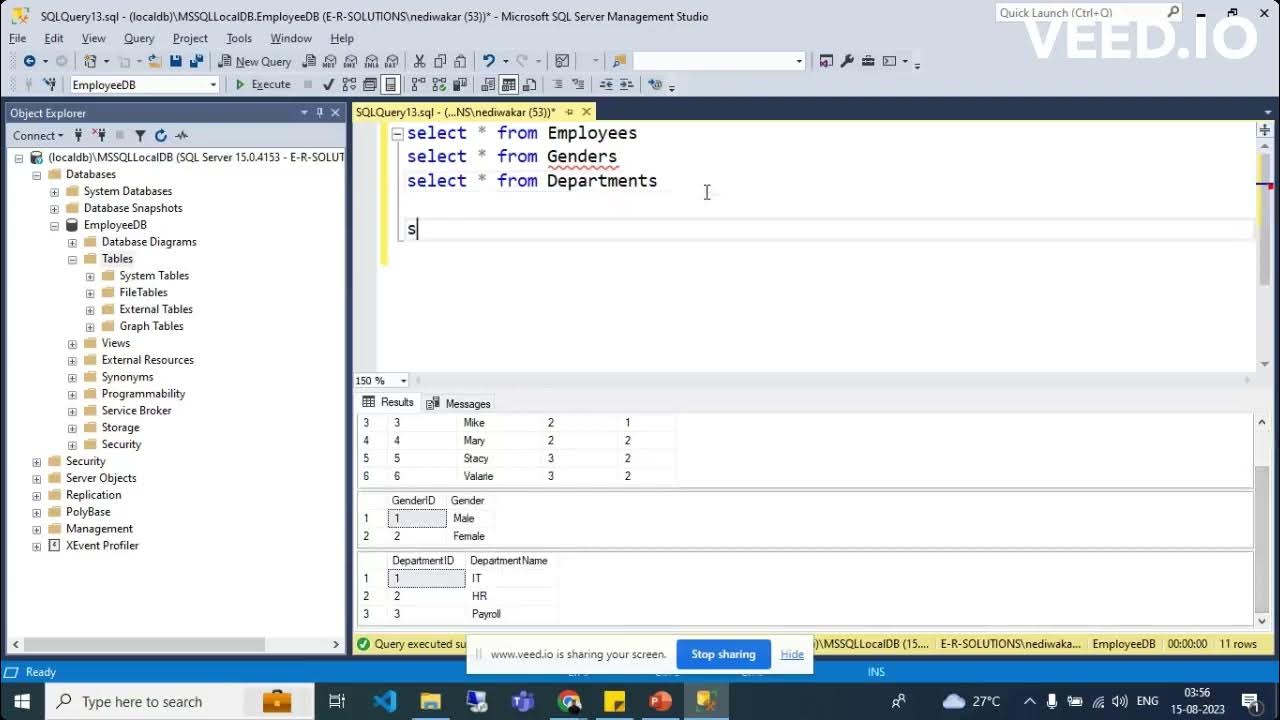Open the Tools menu

[239, 38]
